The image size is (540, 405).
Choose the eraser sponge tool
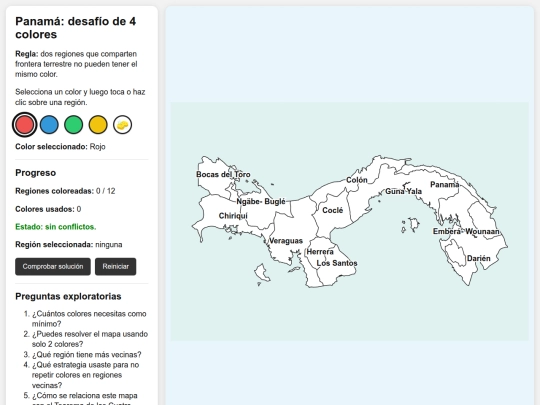coord(123,125)
